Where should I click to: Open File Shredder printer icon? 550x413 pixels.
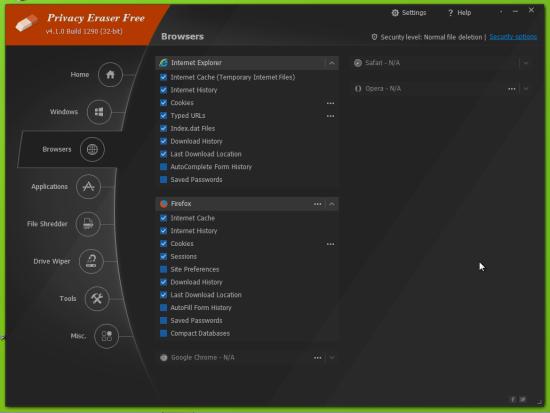pyautogui.click(x=88, y=224)
